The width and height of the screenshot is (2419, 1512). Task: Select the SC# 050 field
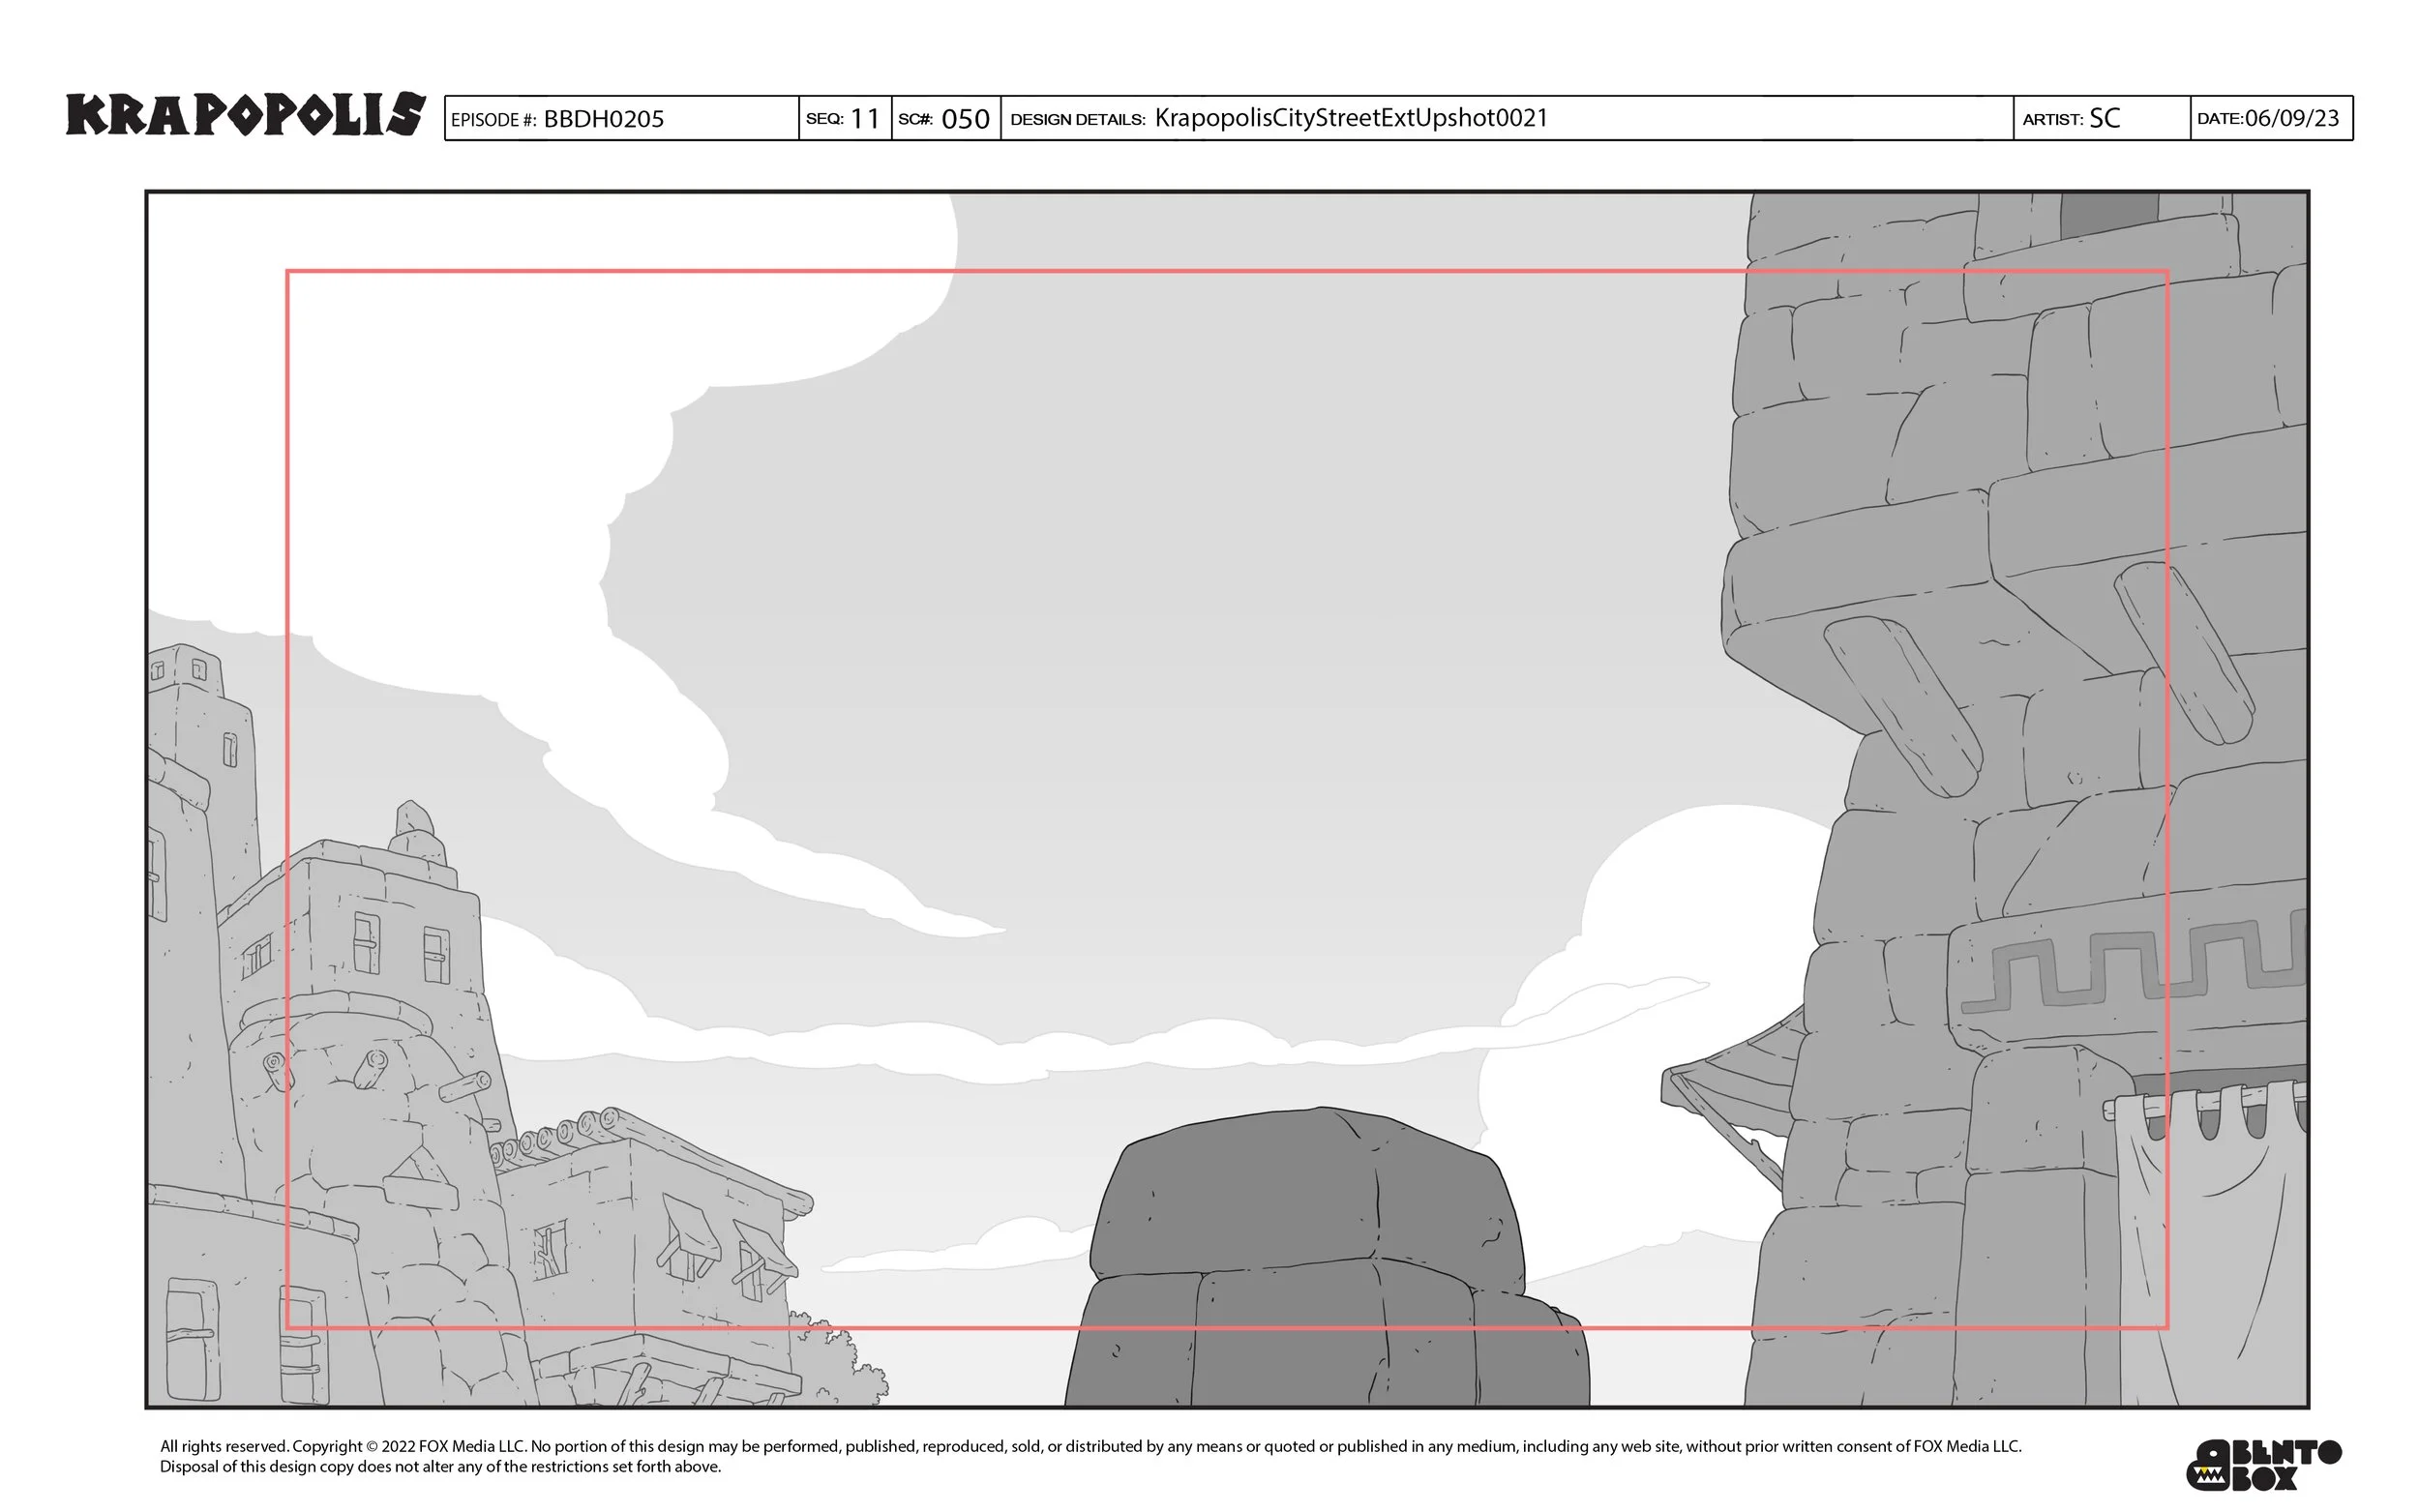945,119
